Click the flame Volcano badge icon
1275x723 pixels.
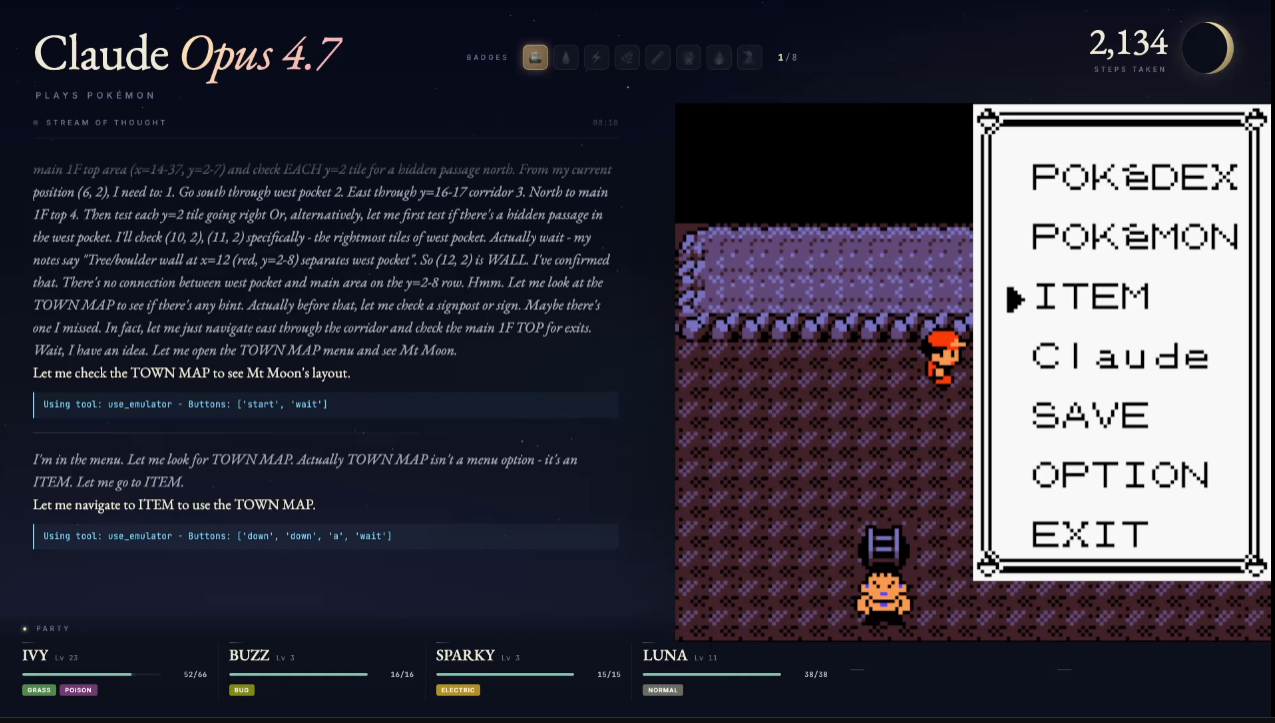tap(718, 58)
